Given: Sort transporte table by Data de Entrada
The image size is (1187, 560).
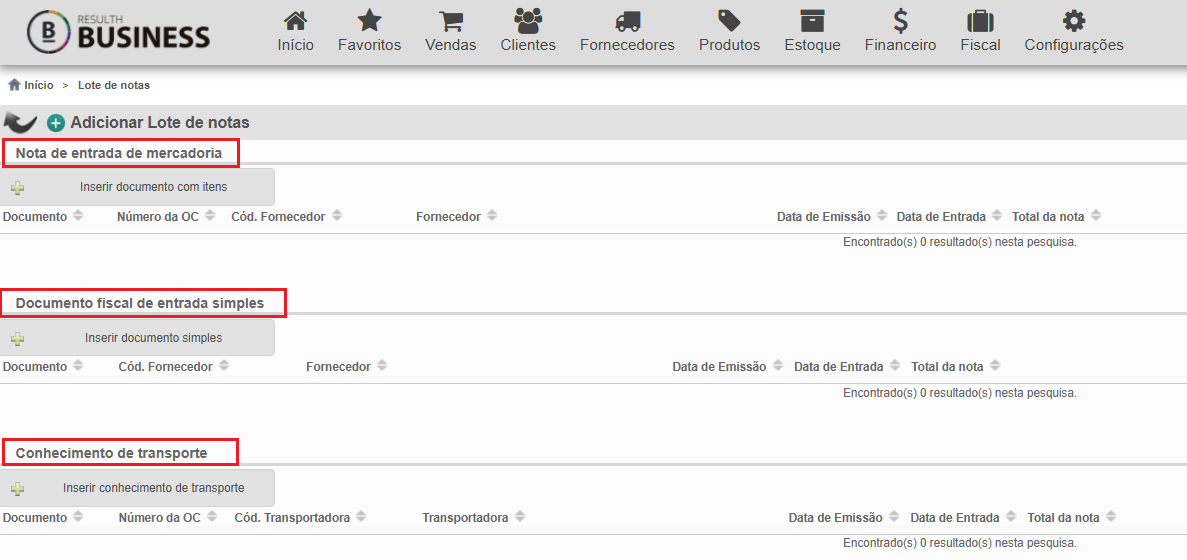Looking at the screenshot, I should point(963,518).
